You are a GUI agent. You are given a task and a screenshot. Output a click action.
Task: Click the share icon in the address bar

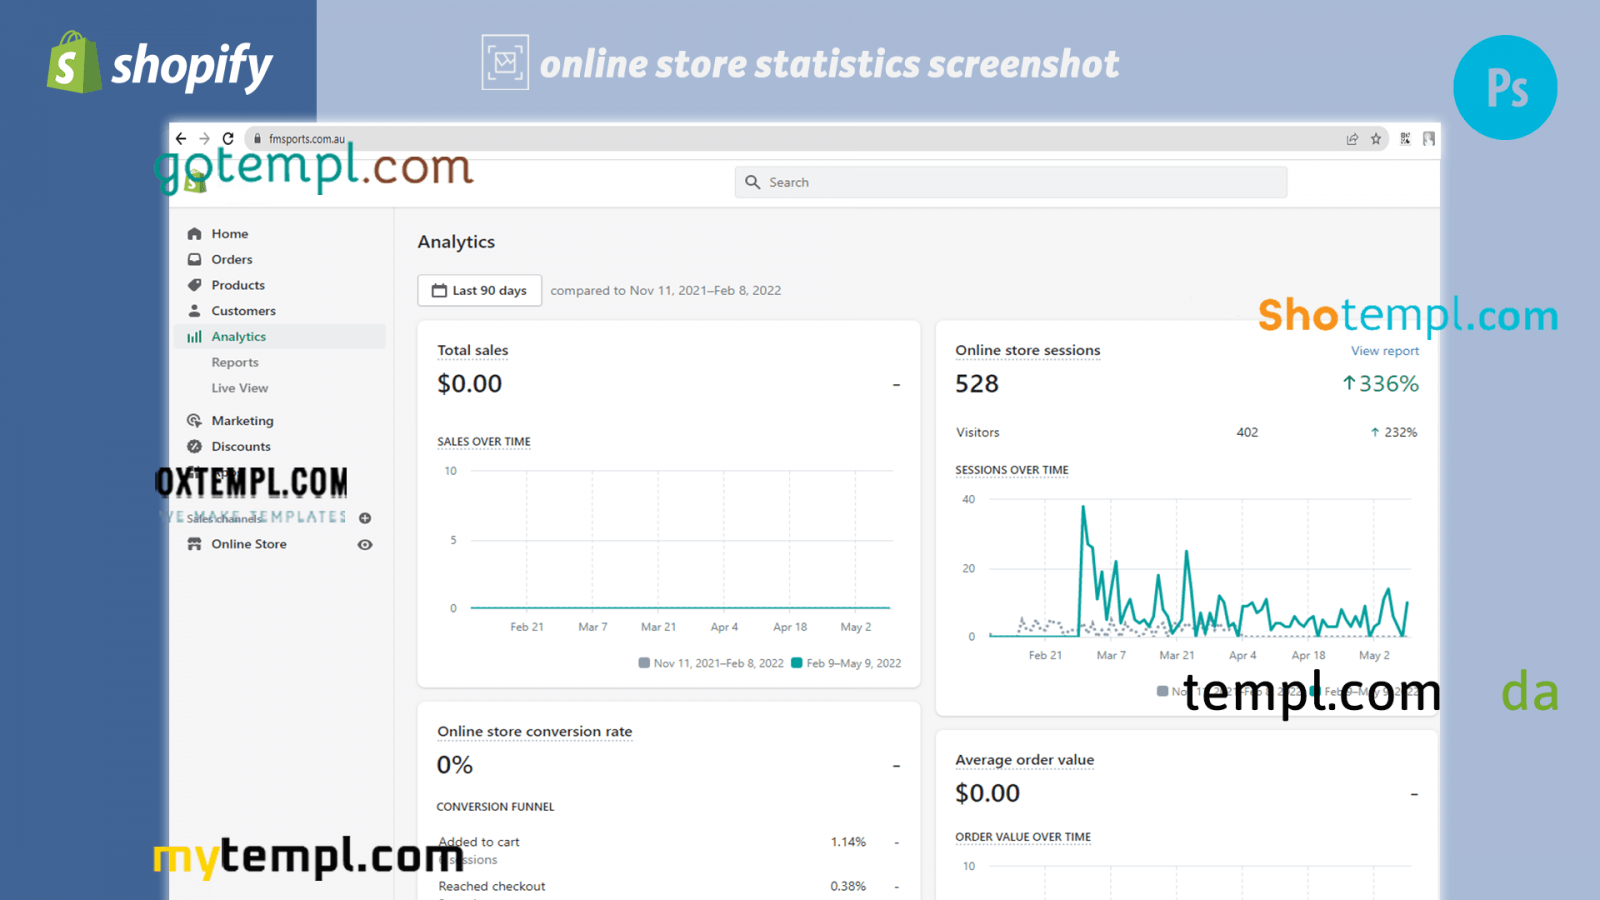tap(1352, 139)
